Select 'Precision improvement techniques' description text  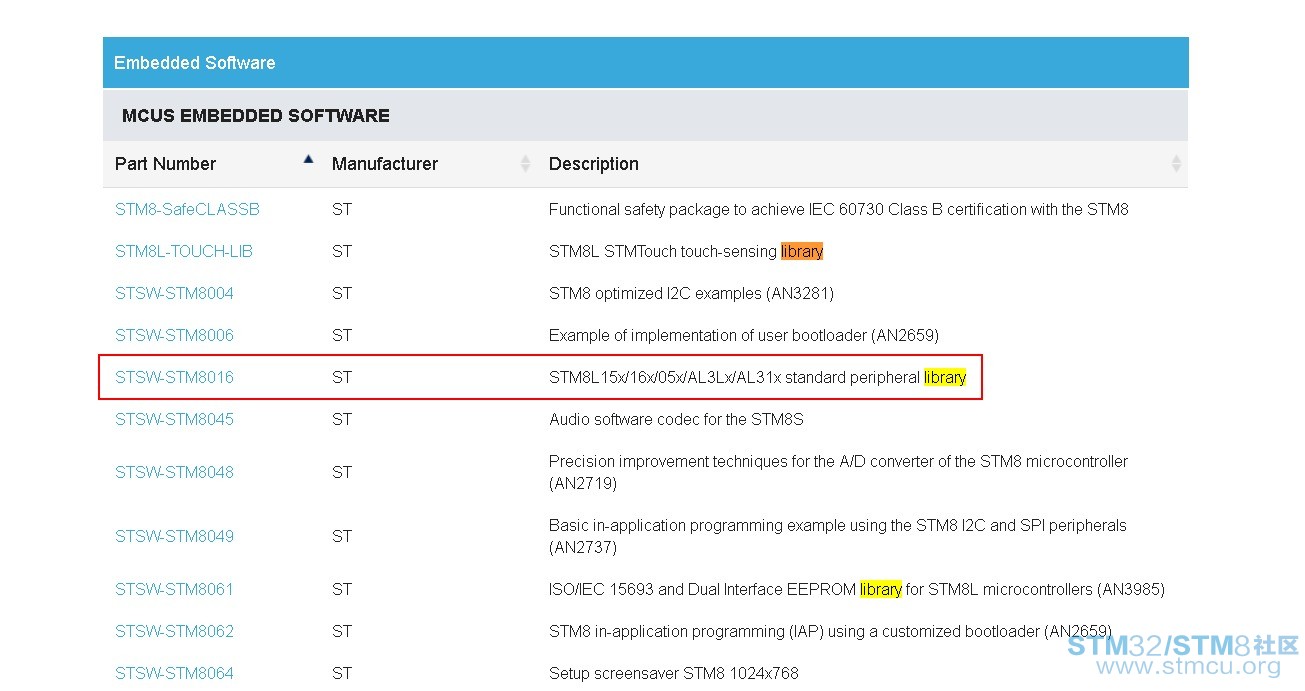click(838, 472)
